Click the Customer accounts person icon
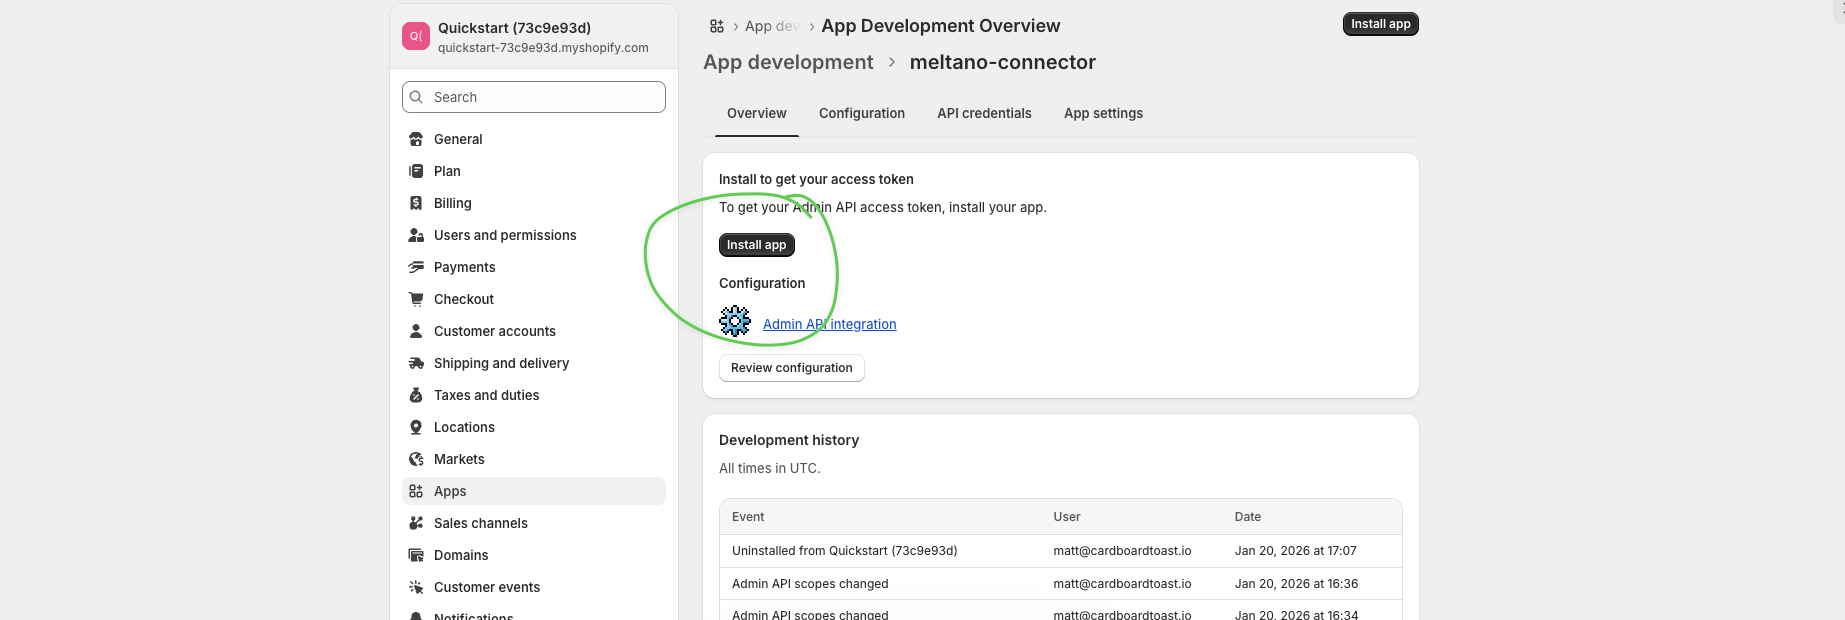 pyautogui.click(x=416, y=331)
